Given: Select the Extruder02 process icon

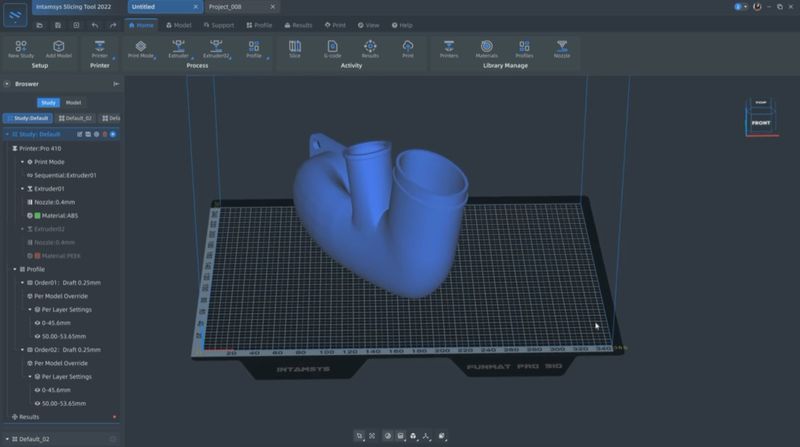Looking at the screenshot, I should tap(216, 46).
